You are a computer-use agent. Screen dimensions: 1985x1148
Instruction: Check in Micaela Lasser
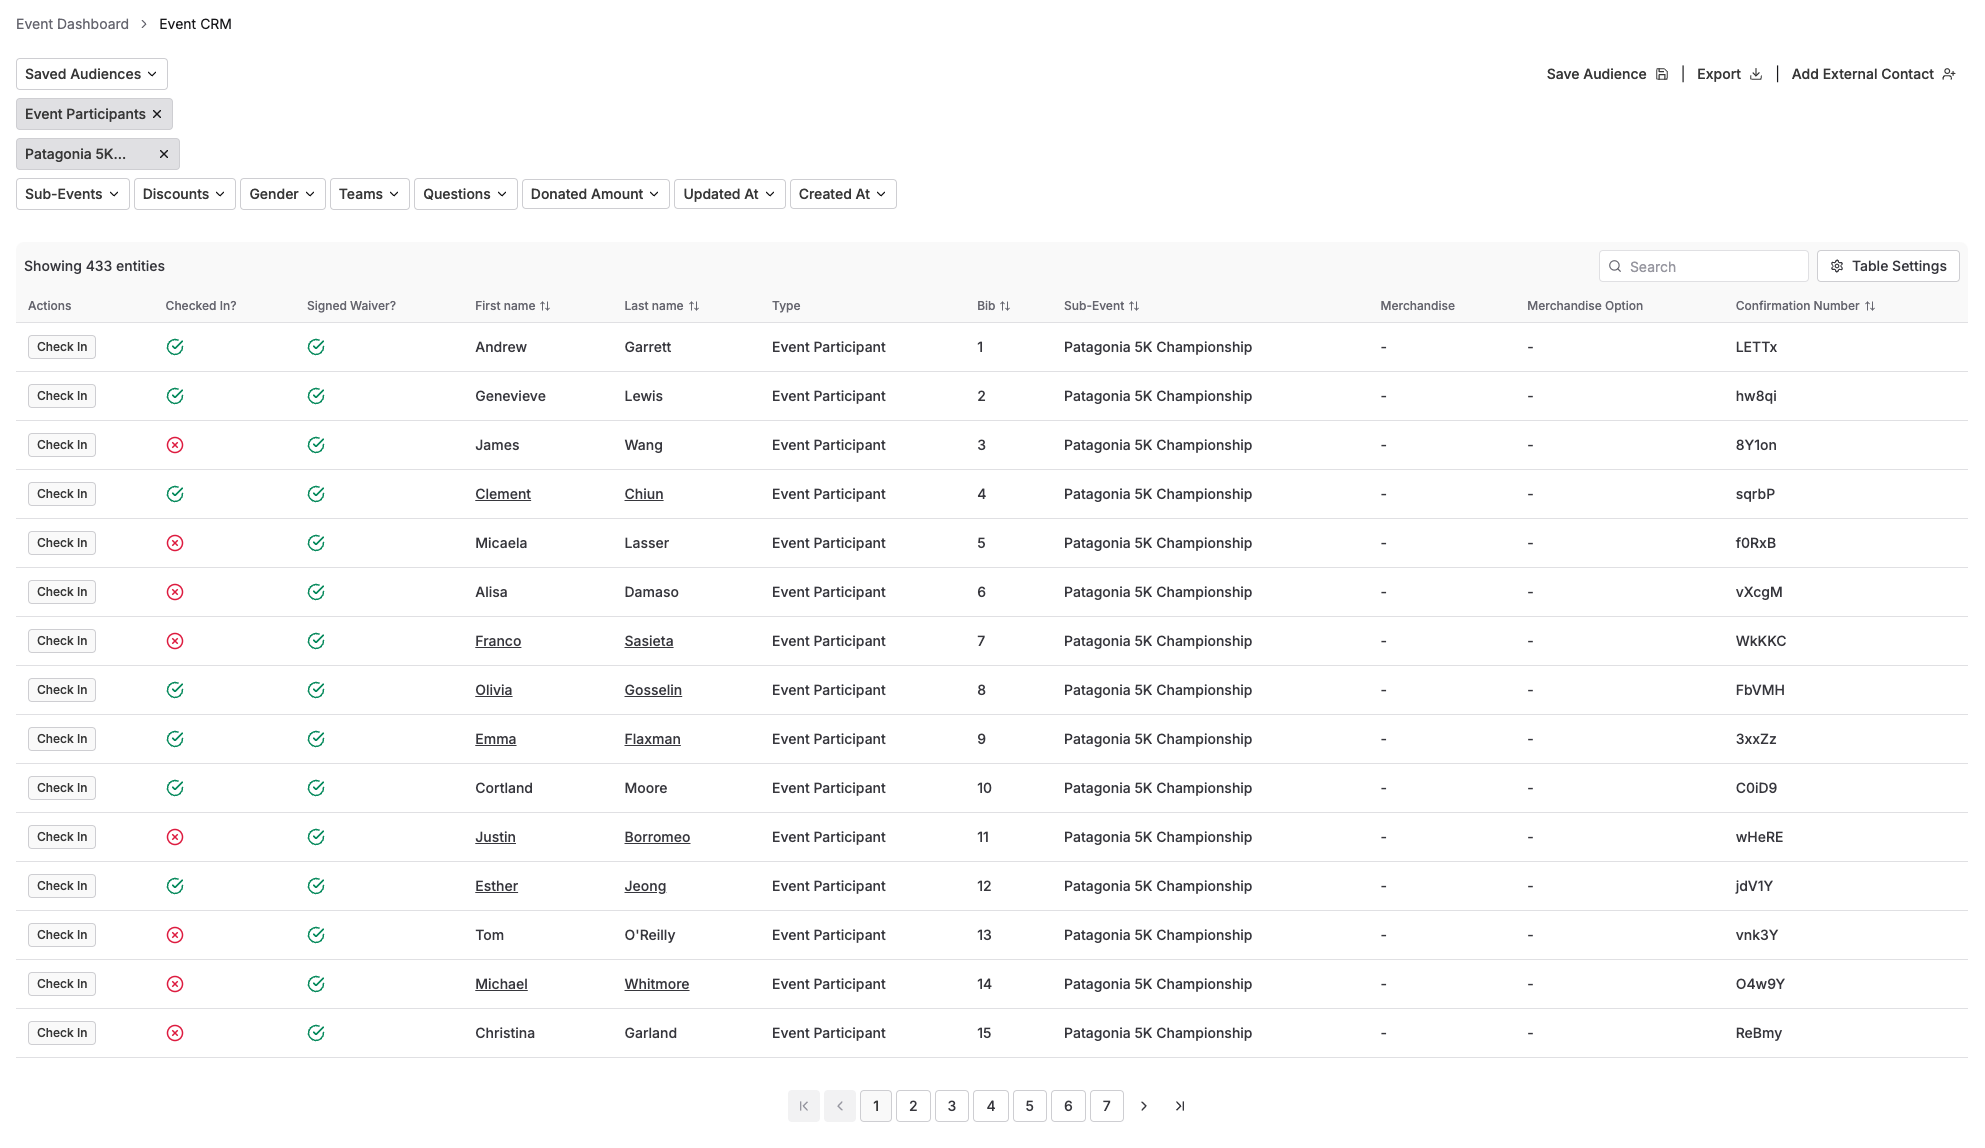(62, 543)
